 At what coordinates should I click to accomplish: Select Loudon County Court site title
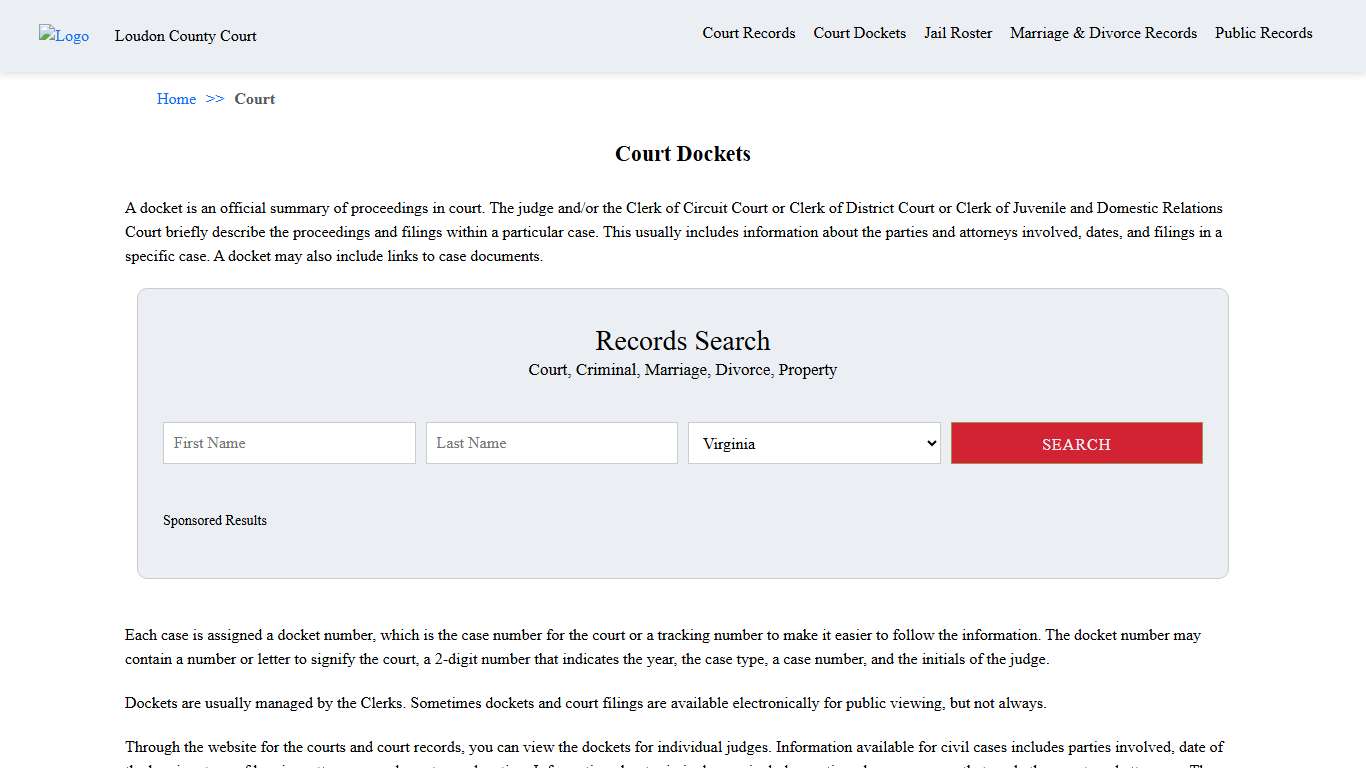186,36
